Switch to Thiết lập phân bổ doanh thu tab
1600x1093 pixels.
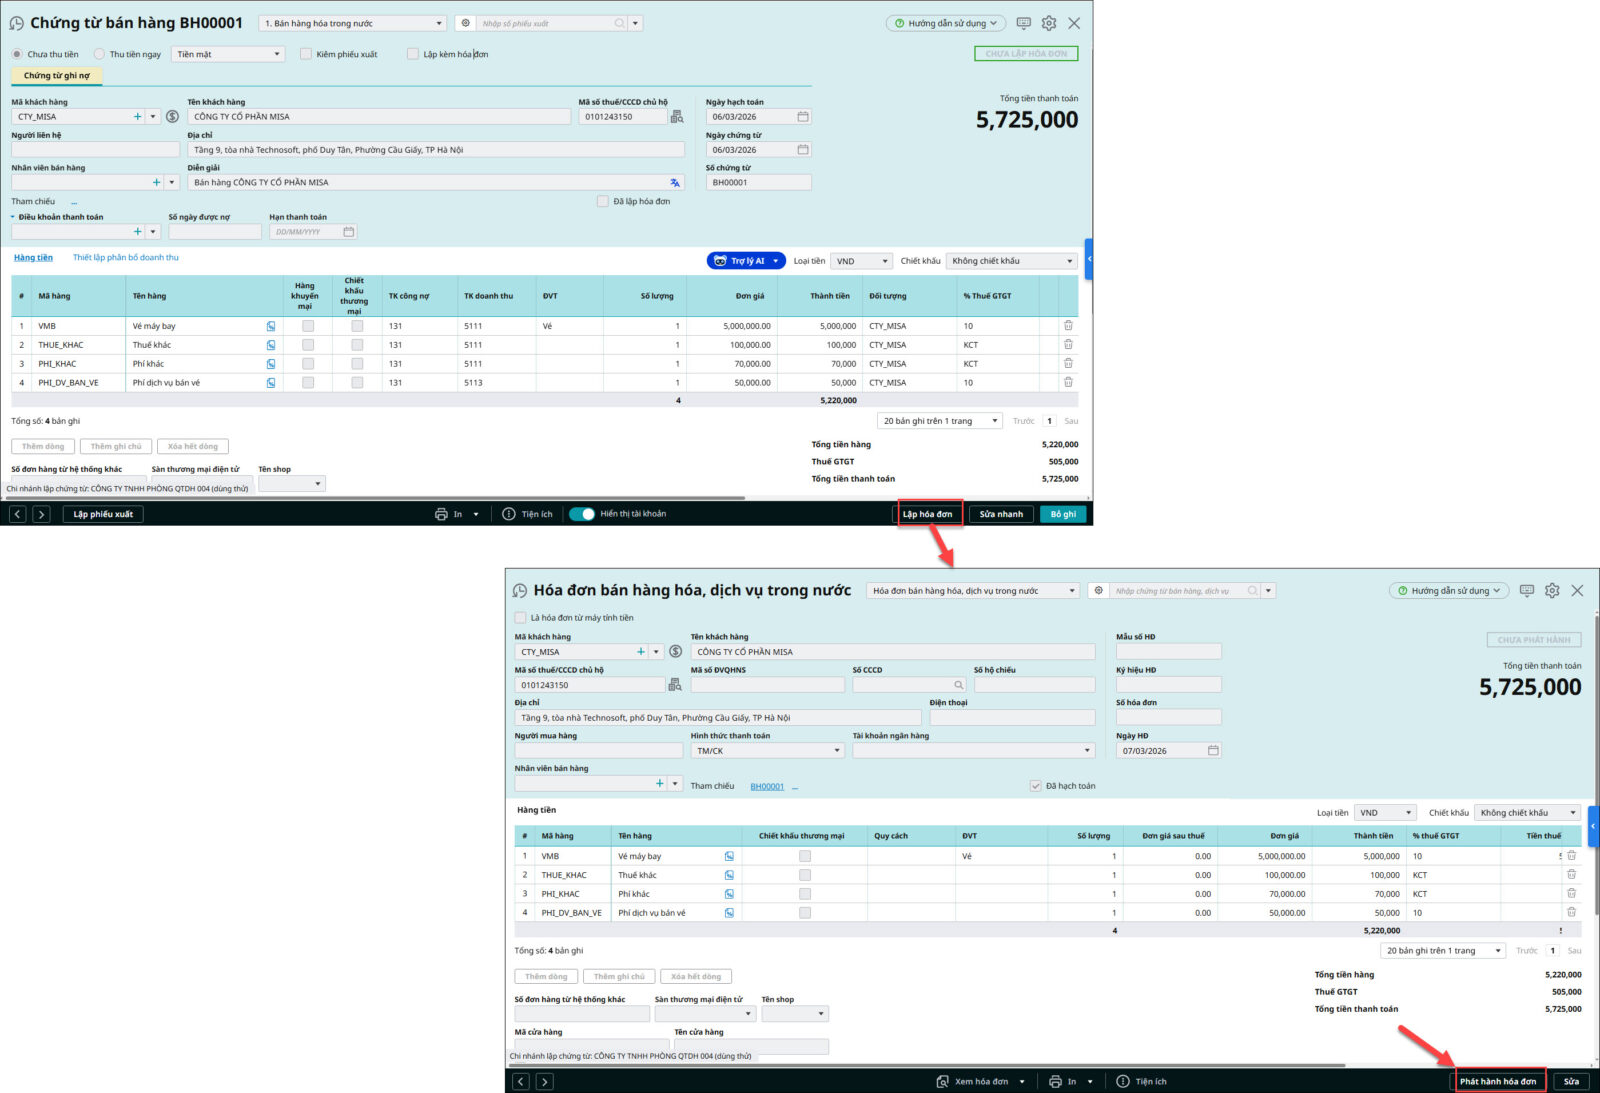pyautogui.click(x=125, y=258)
